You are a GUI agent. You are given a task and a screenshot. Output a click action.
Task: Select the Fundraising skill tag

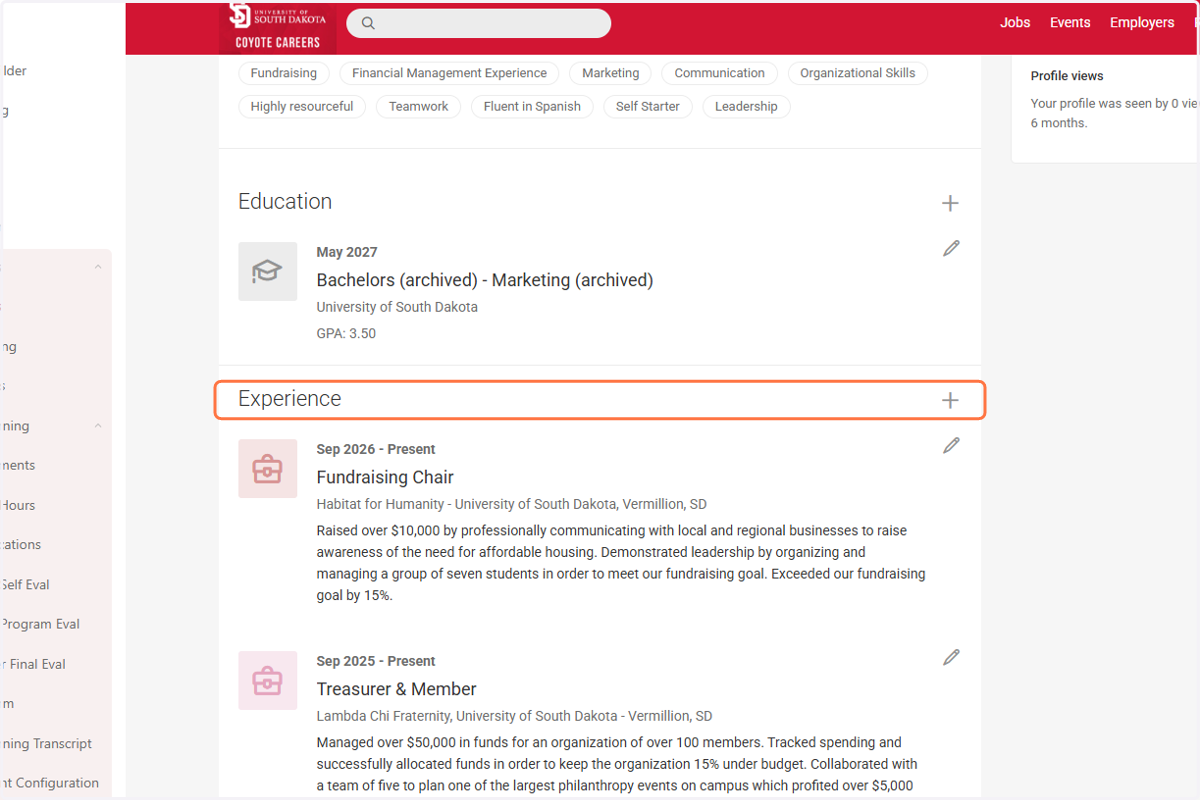click(x=284, y=73)
